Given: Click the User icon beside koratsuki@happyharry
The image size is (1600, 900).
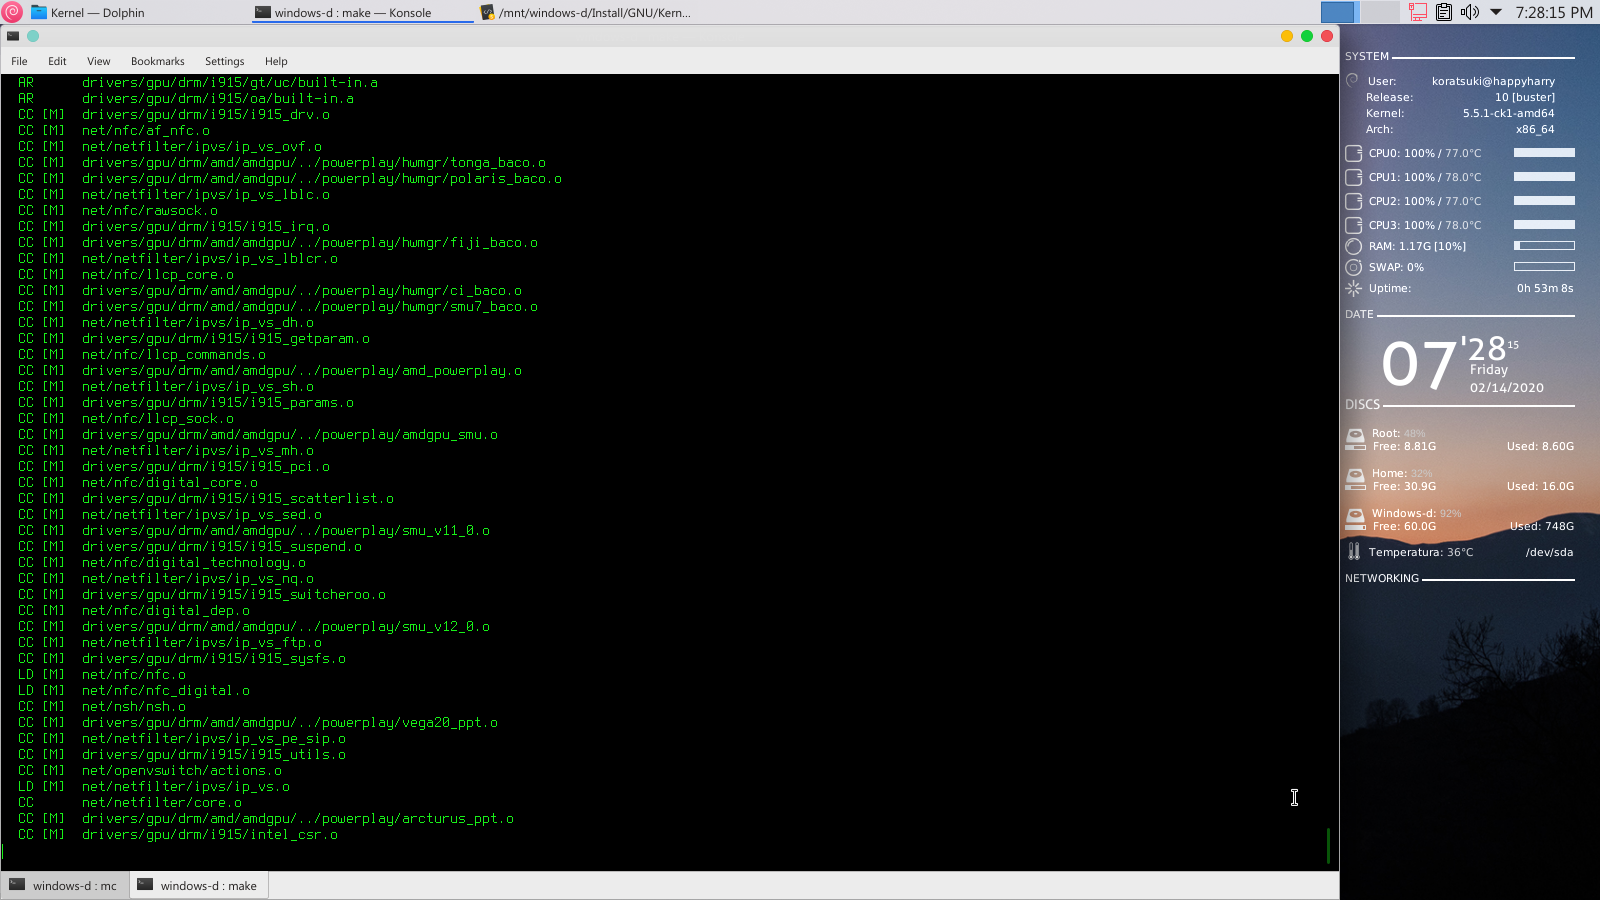Looking at the screenshot, I should click(1352, 80).
